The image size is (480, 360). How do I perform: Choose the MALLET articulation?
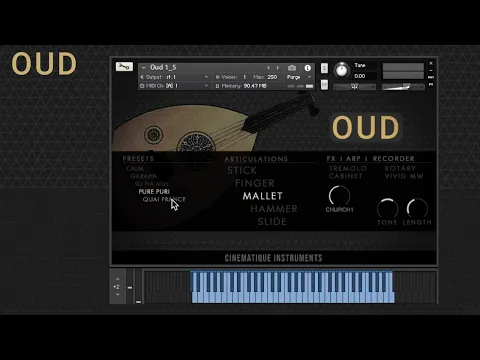click(x=263, y=196)
